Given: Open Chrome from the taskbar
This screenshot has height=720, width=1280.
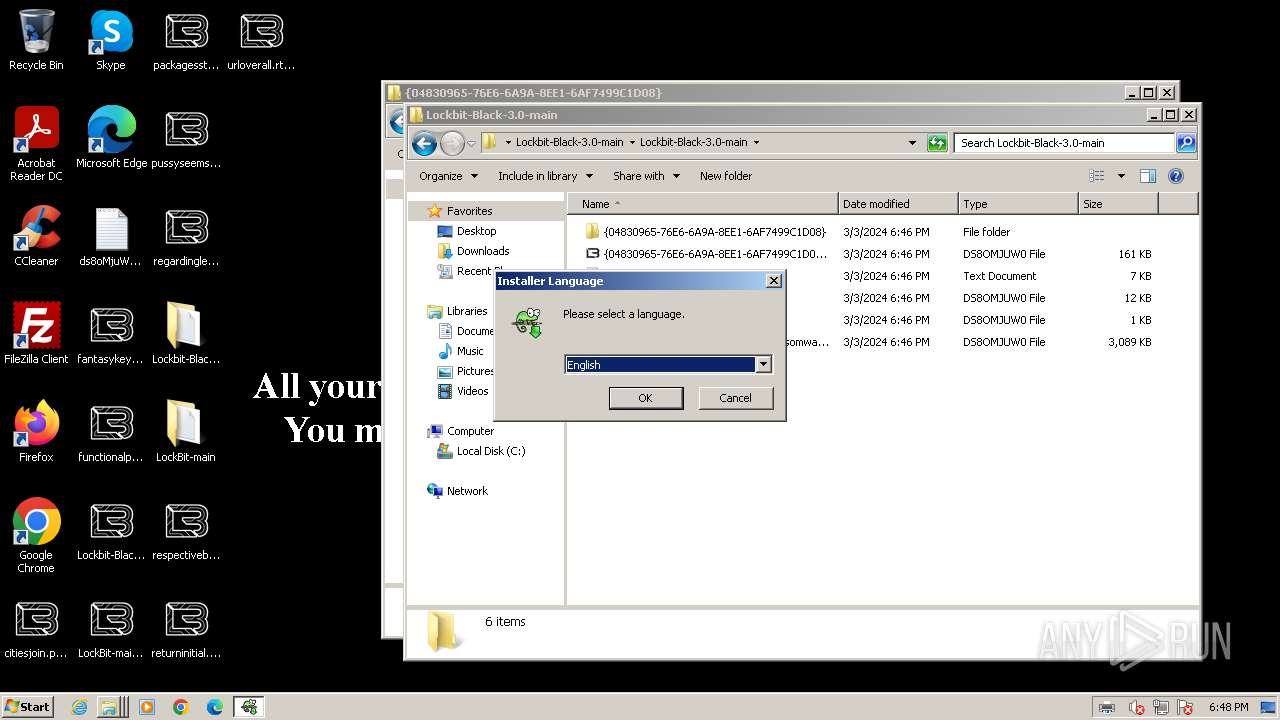Looking at the screenshot, I should (181, 707).
